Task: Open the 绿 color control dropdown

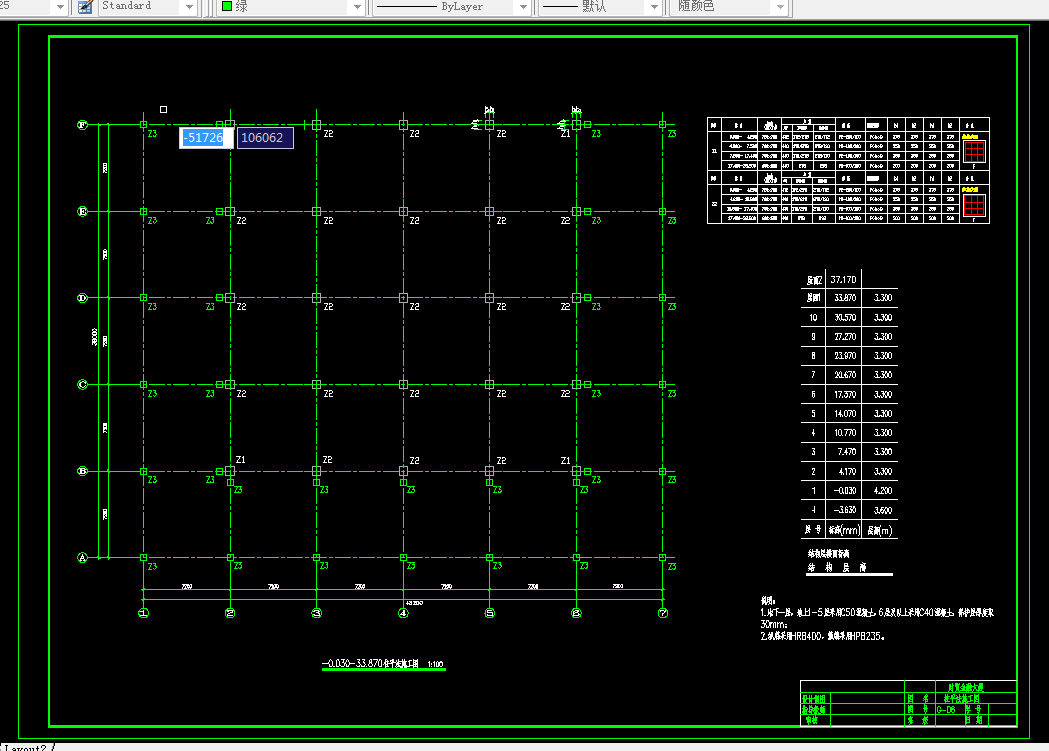Action: [x=357, y=7]
